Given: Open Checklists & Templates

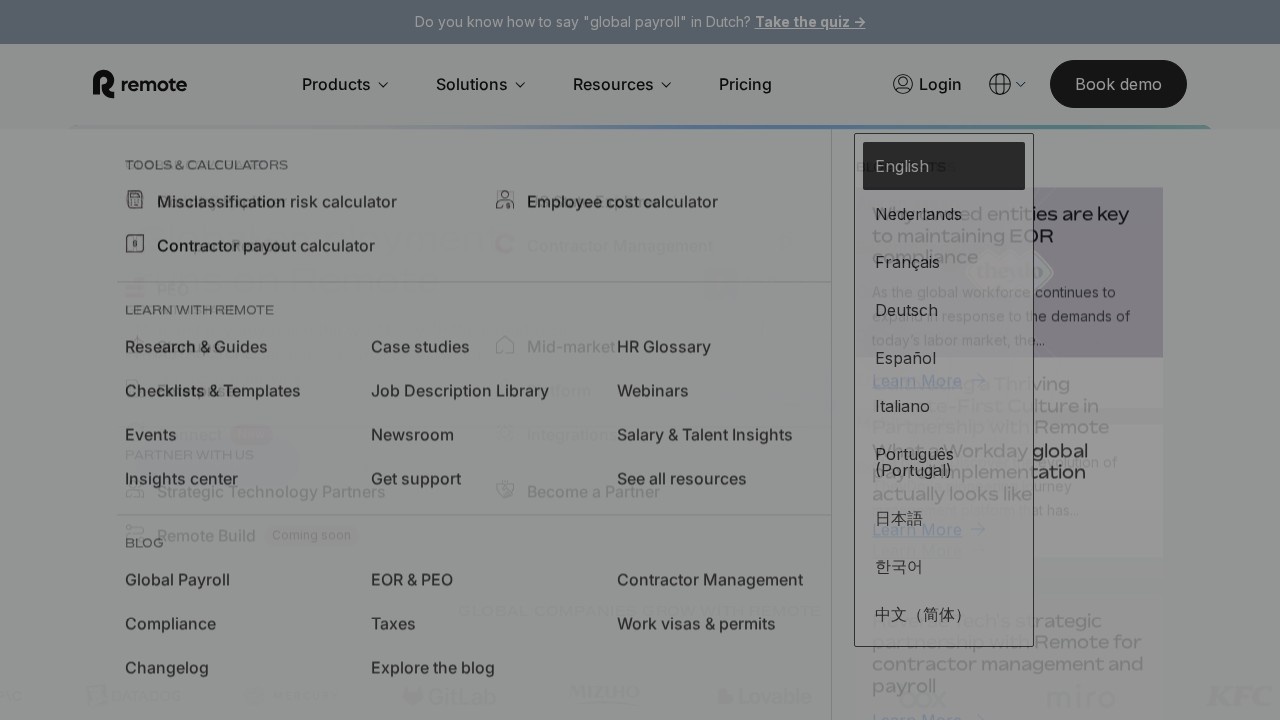Looking at the screenshot, I should point(213,390).
